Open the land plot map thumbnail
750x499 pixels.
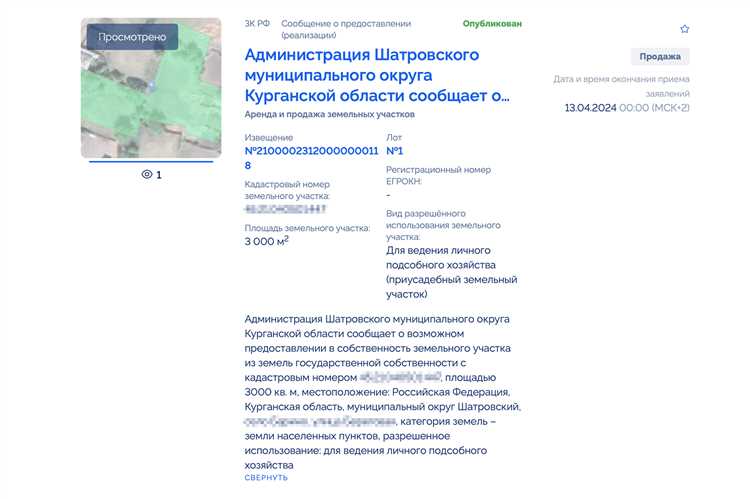[x=151, y=88]
